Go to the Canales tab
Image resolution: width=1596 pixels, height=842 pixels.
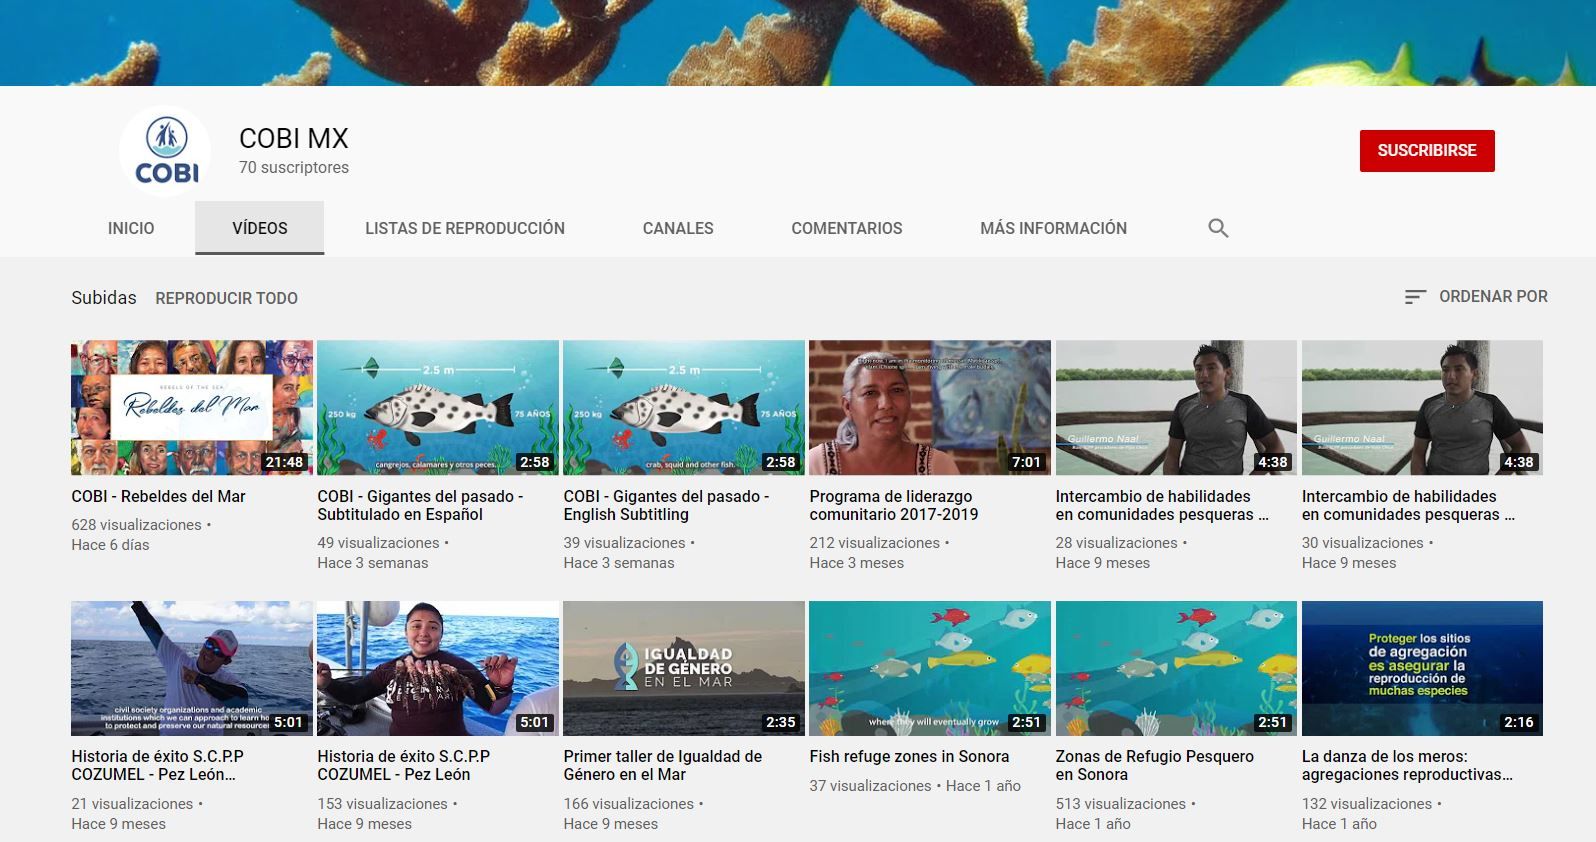coord(678,228)
